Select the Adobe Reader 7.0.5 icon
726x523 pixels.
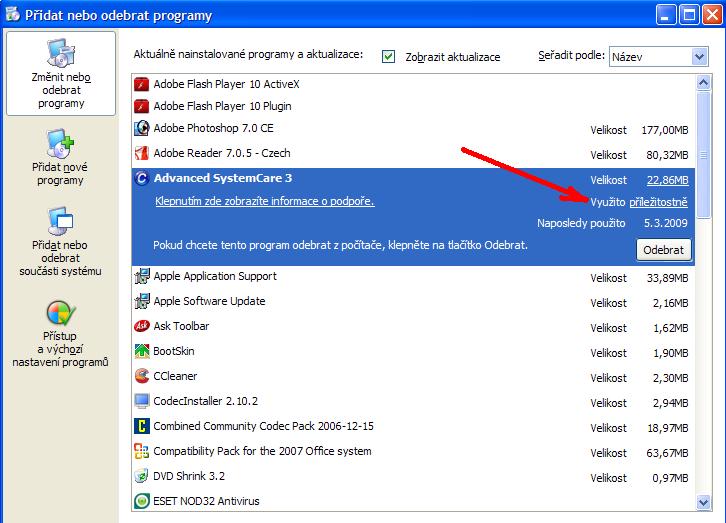pos(141,153)
